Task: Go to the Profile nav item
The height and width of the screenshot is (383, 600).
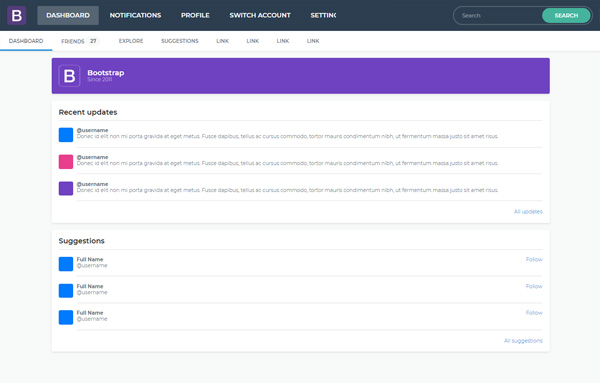Action: coord(195,15)
